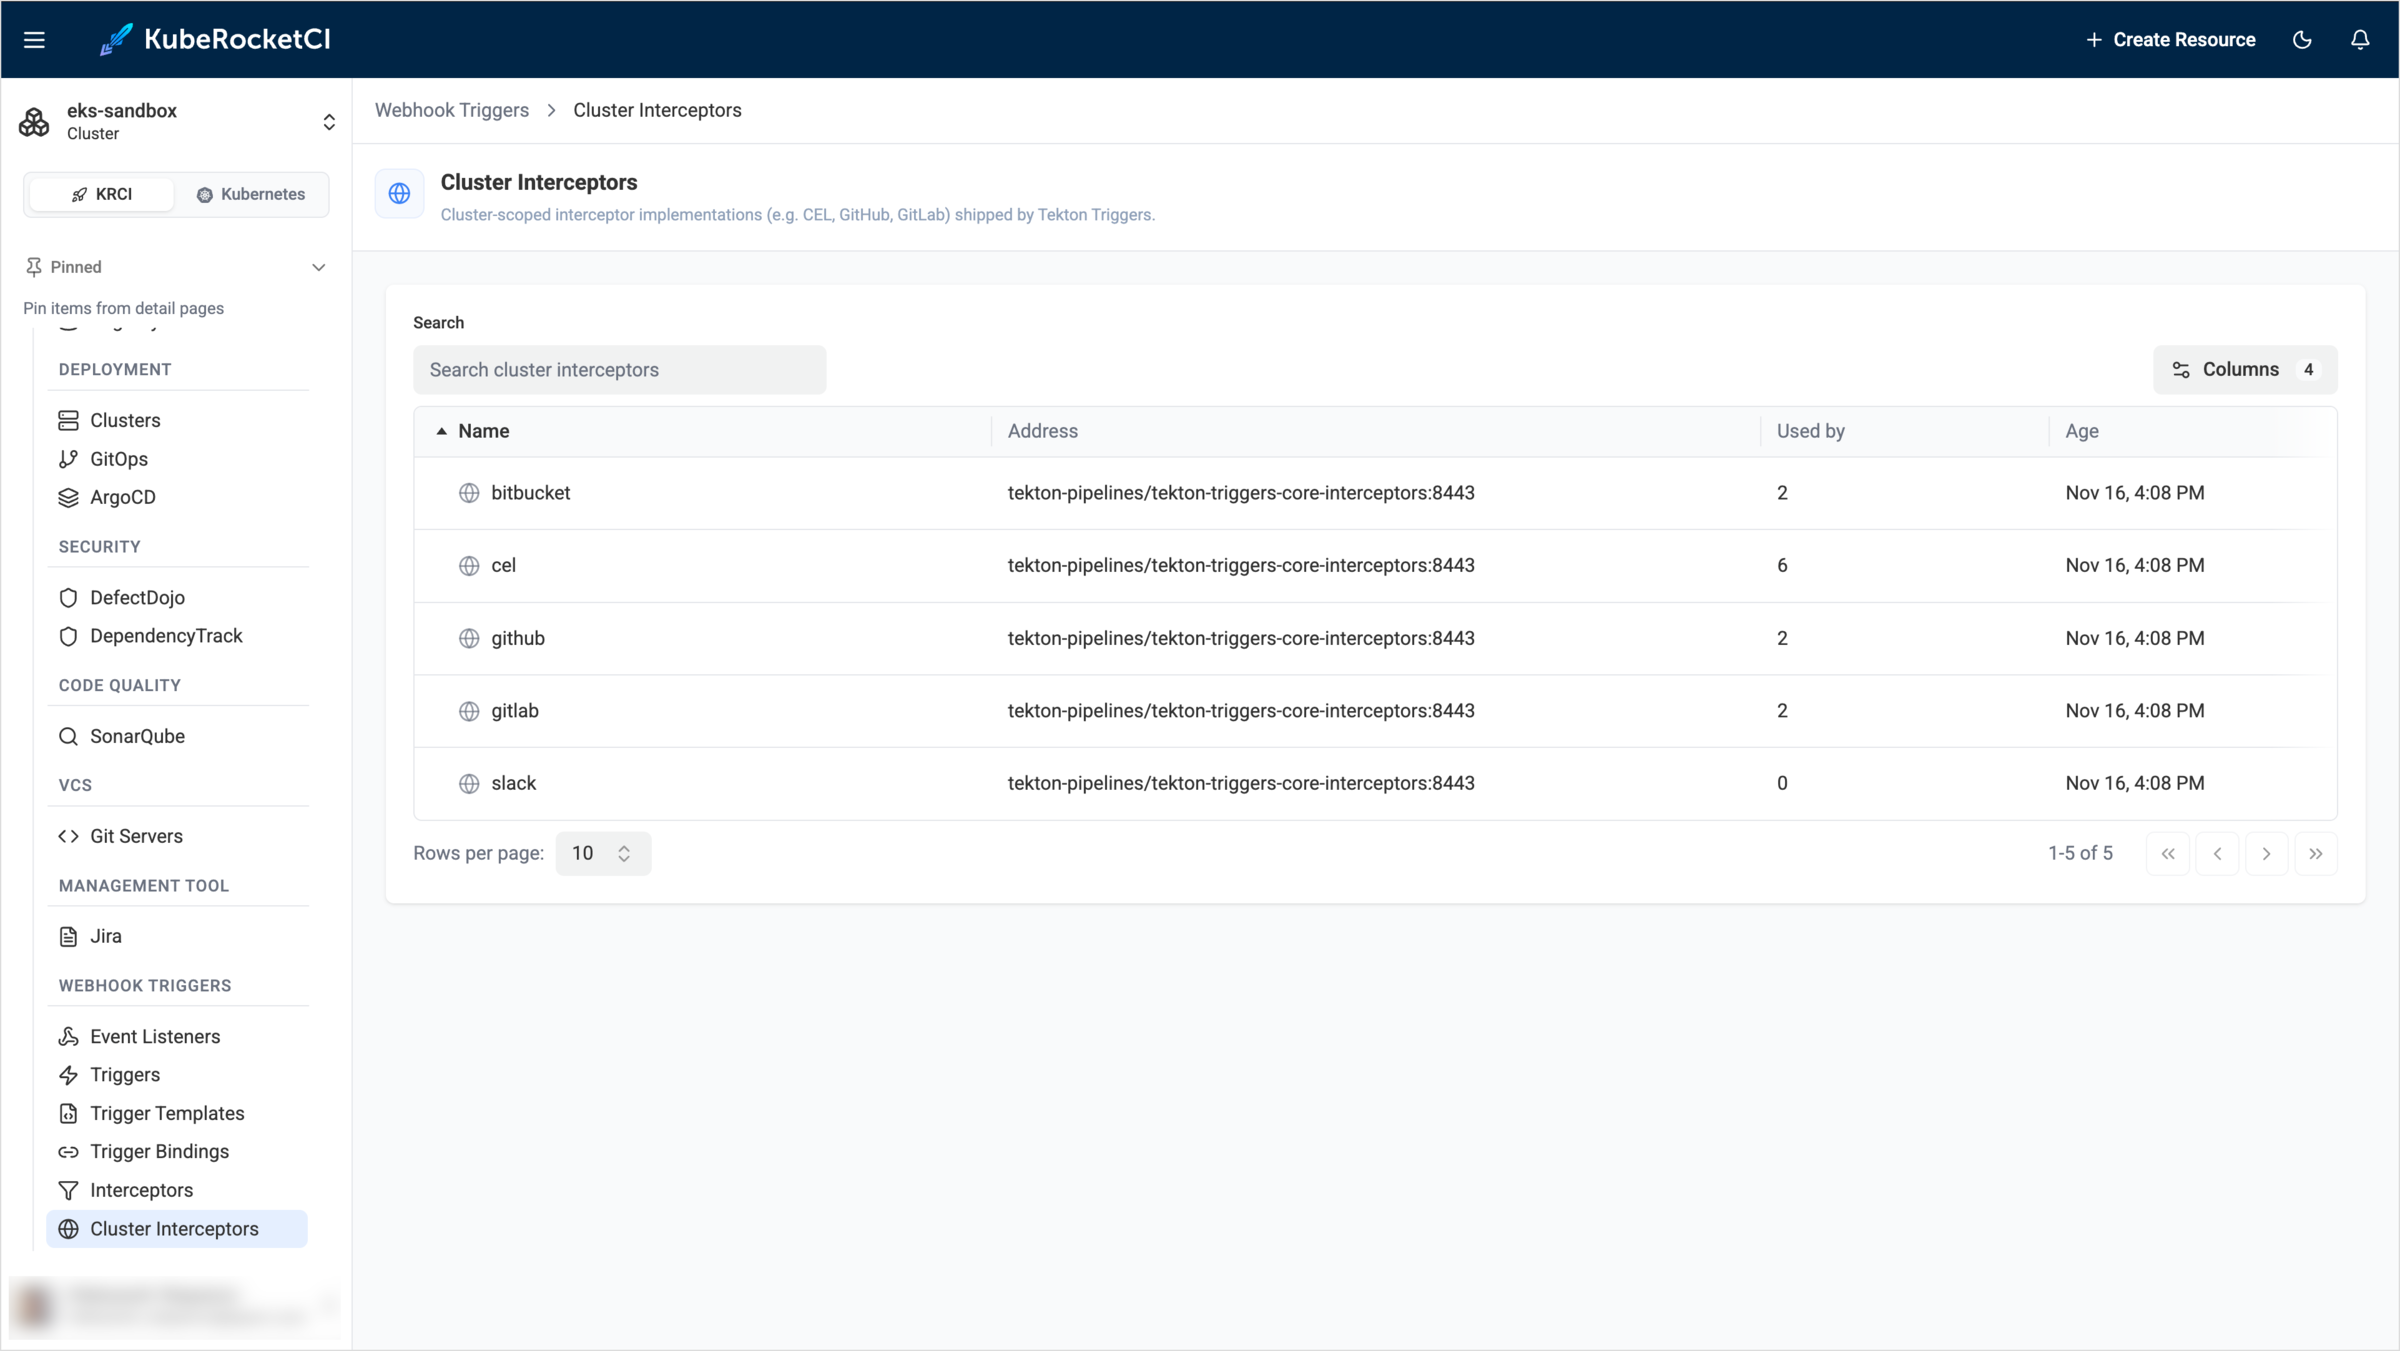Image resolution: width=2400 pixels, height=1351 pixels.
Task: Select Cluster Interceptors in sidebar
Action: tap(177, 1229)
